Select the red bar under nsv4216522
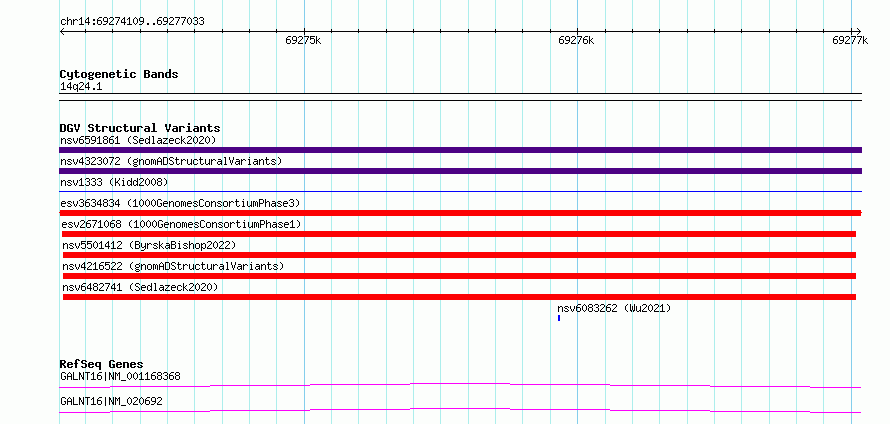The height and width of the screenshot is (424, 890). [459, 276]
